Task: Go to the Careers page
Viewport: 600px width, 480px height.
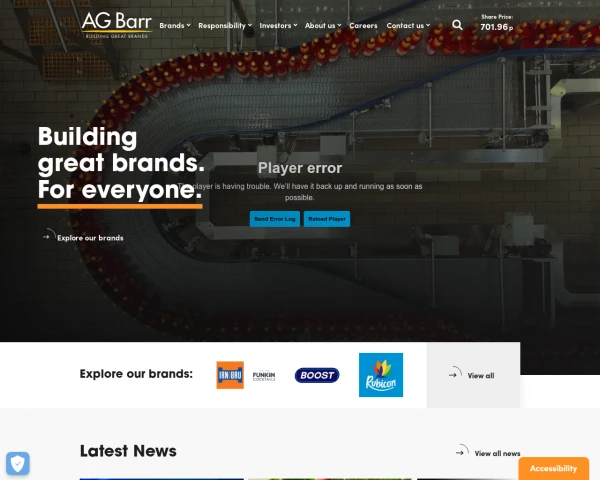Action: (363, 26)
